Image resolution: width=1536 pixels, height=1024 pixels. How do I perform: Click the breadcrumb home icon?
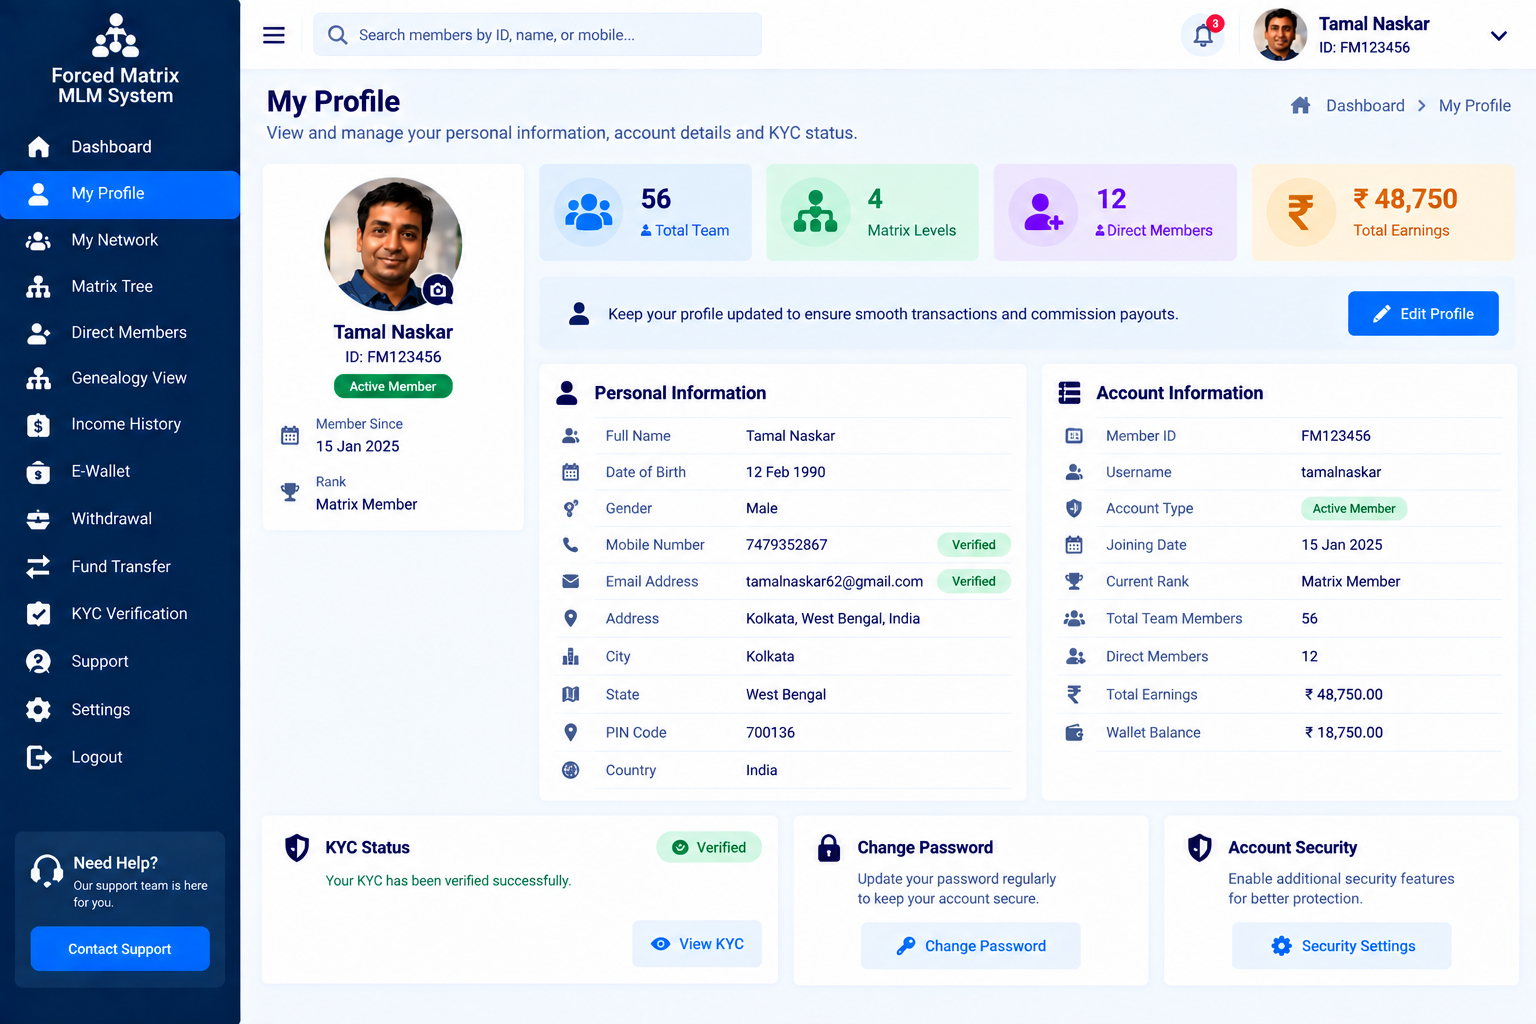point(1300,105)
